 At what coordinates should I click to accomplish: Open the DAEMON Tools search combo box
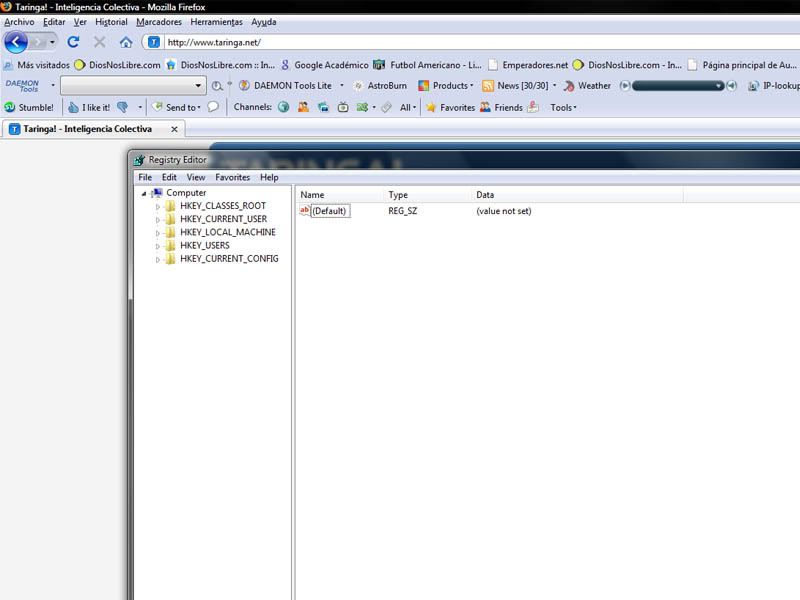click(133, 85)
